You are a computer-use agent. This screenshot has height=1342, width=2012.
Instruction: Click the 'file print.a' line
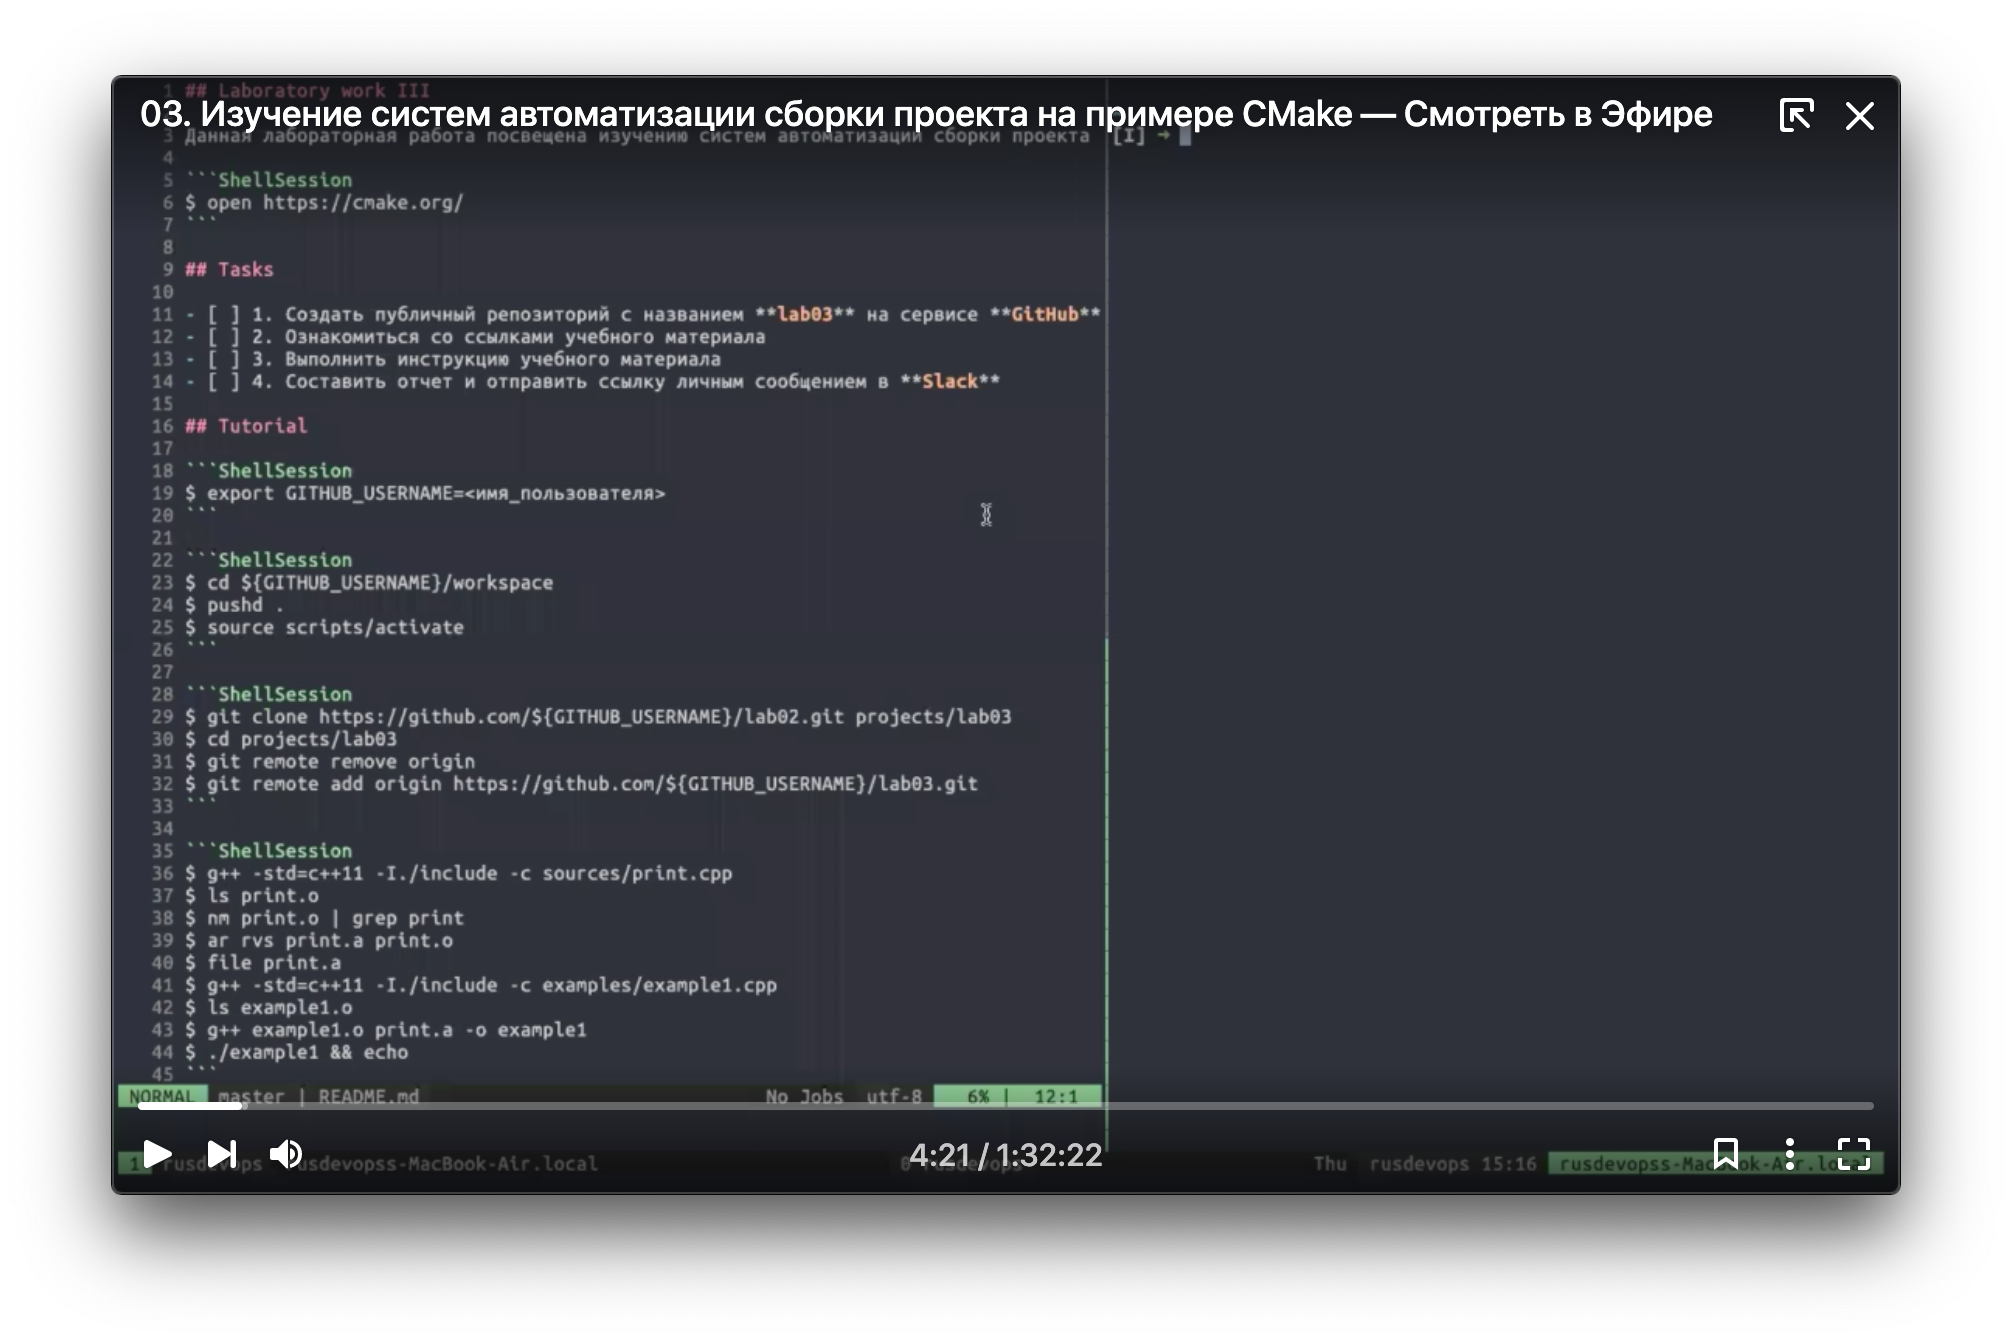click(x=263, y=962)
